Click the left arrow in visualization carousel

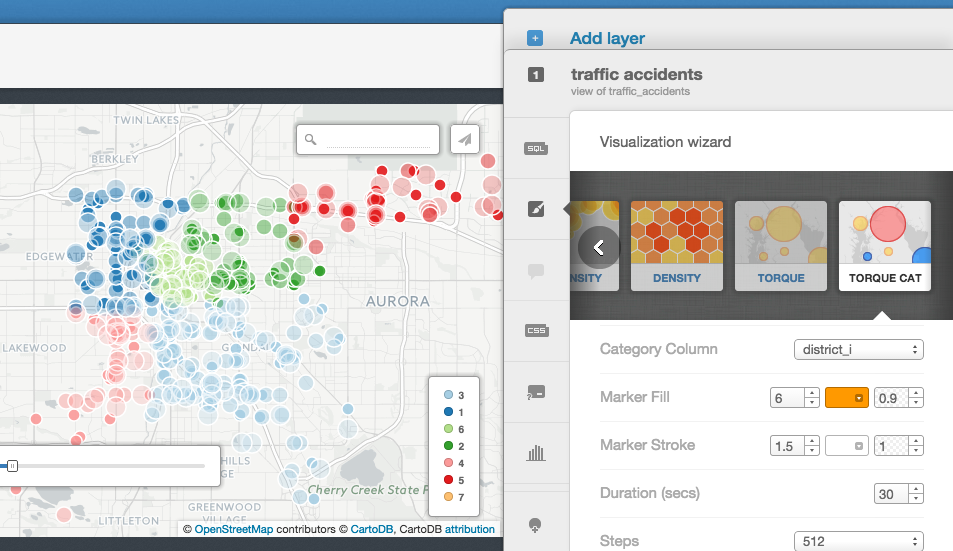[598, 247]
